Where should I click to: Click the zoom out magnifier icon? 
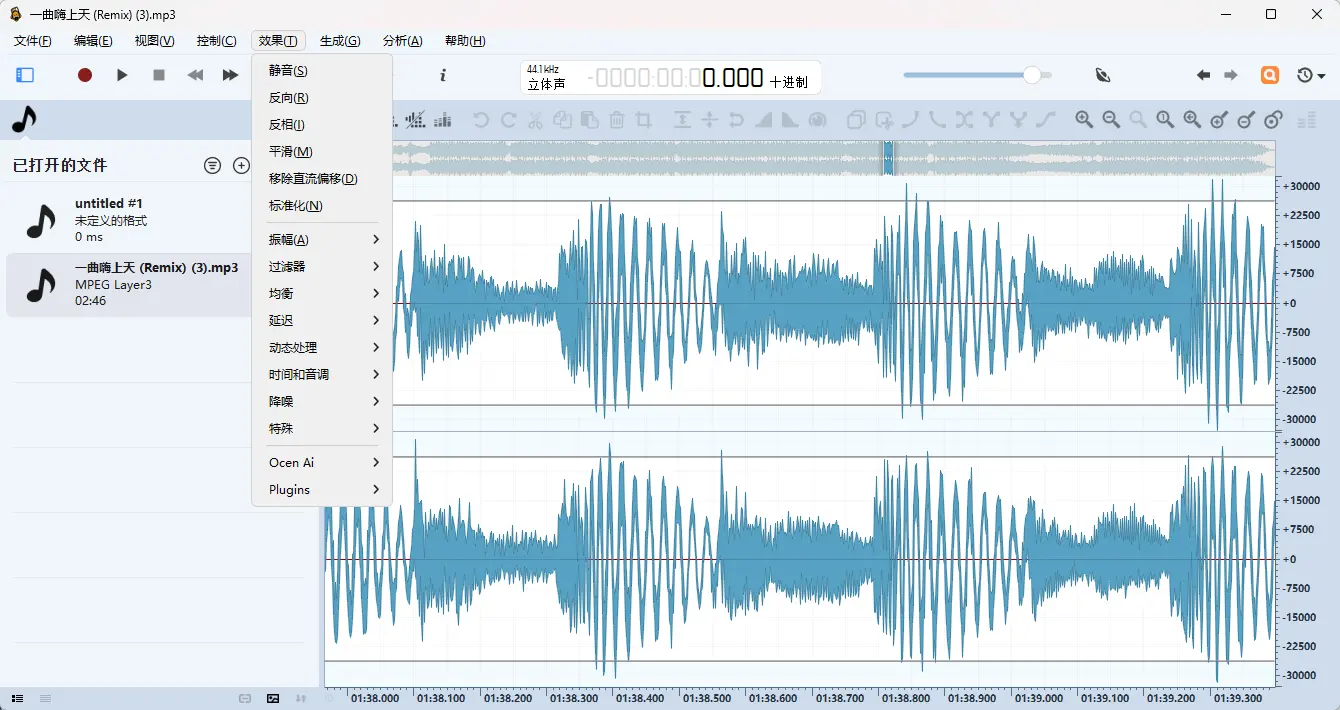(x=1111, y=120)
